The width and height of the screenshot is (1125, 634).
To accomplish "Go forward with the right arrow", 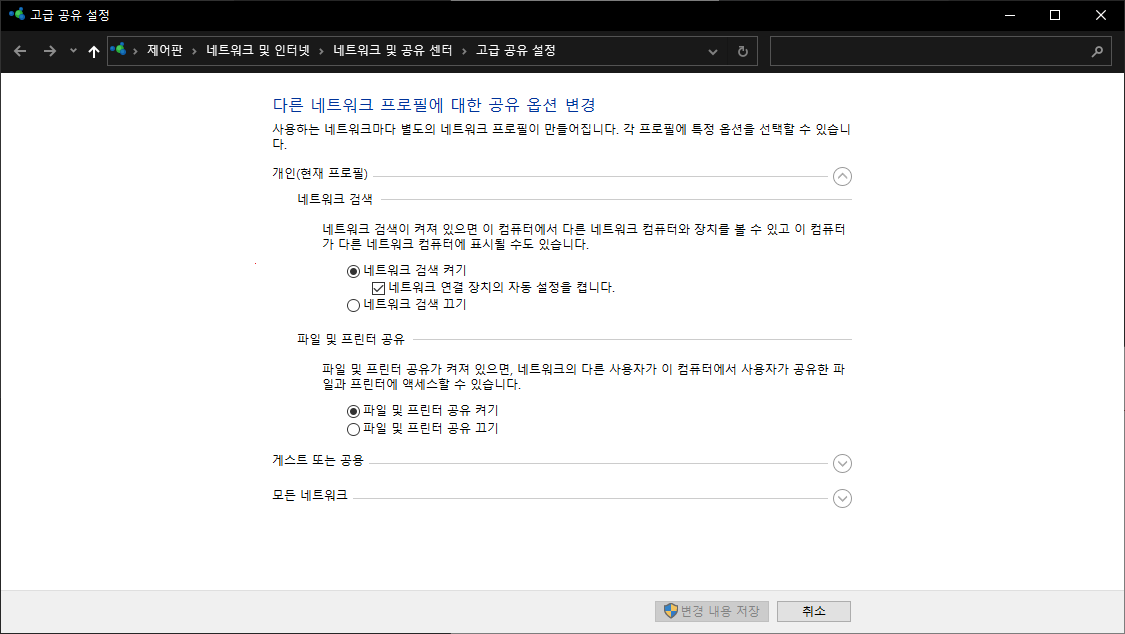I will click(50, 51).
